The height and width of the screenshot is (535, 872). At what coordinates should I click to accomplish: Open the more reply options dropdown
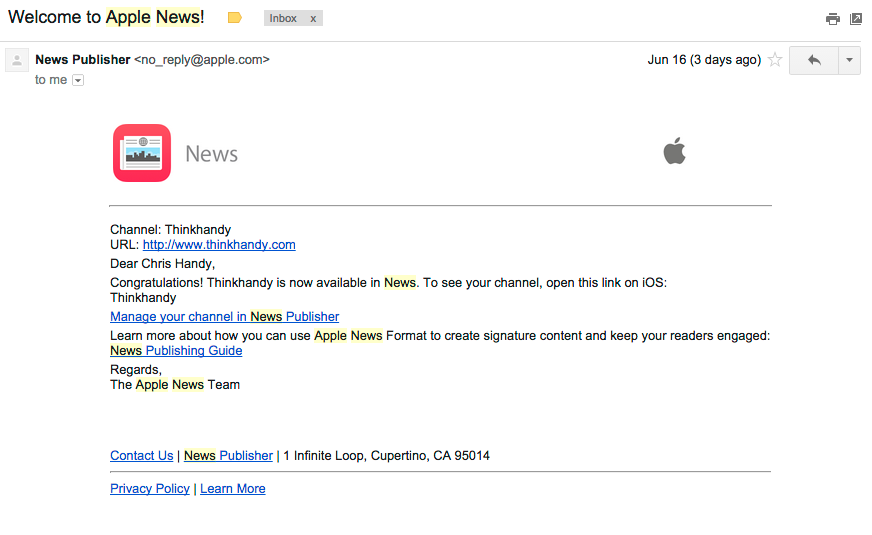click(849, 60)
